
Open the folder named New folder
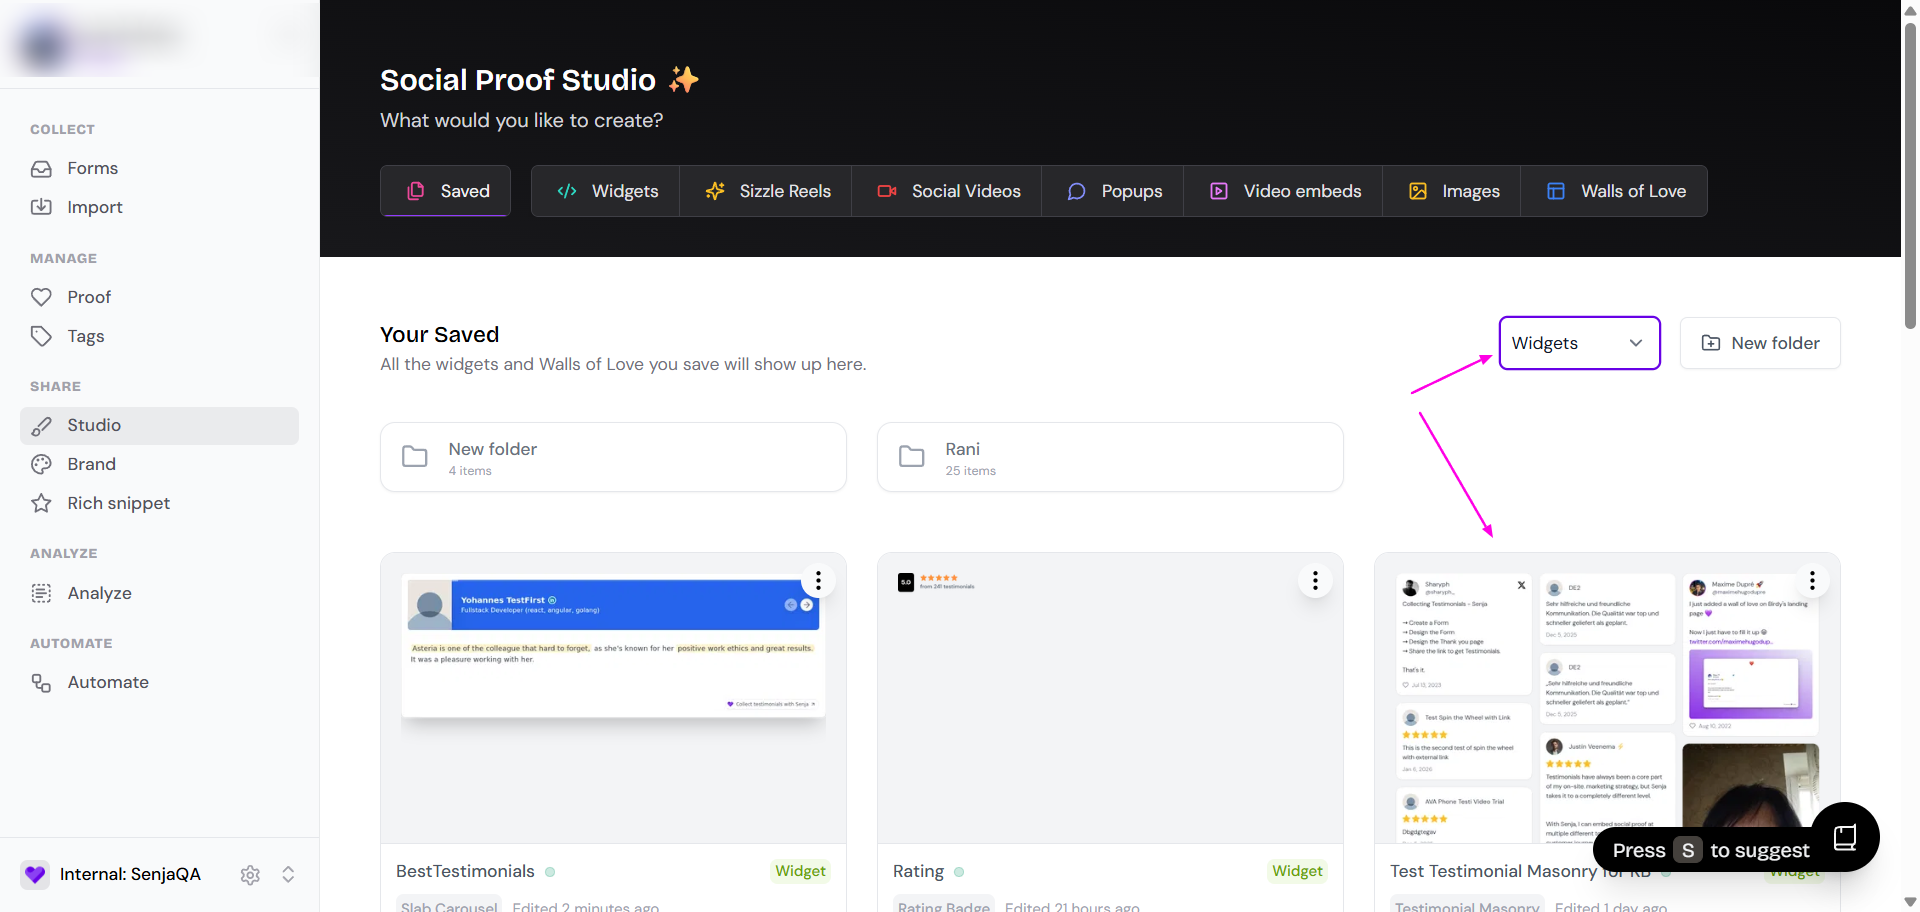(x=613, y=457)
